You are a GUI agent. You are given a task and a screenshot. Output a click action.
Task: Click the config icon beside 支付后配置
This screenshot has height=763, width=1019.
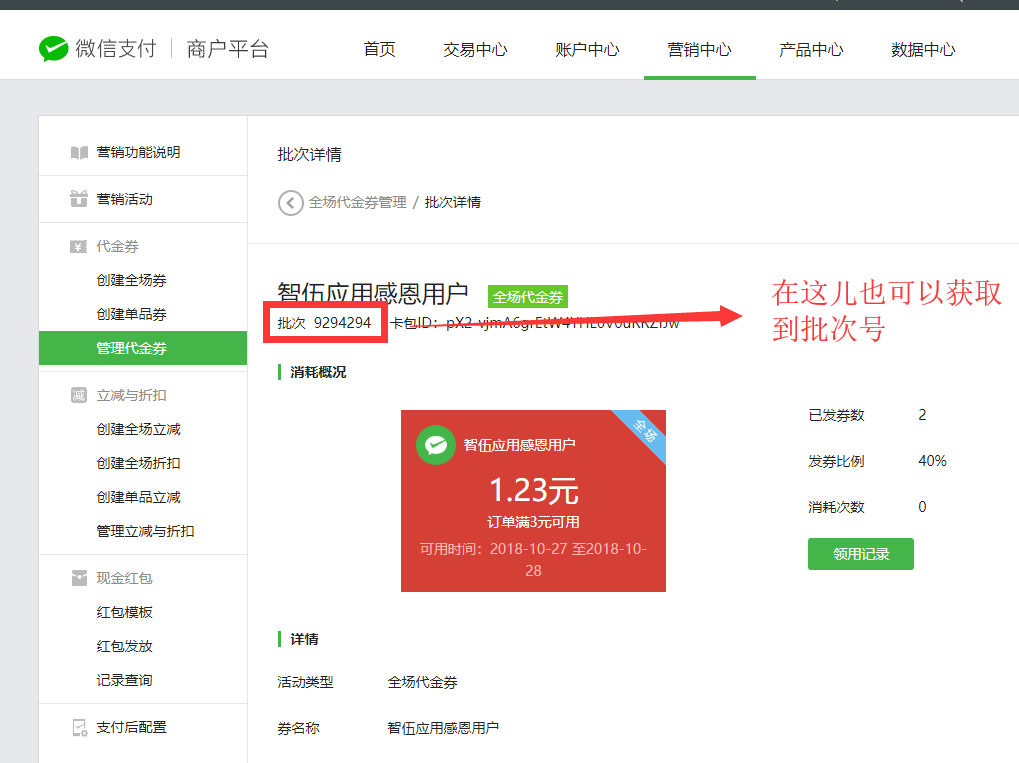80,727
